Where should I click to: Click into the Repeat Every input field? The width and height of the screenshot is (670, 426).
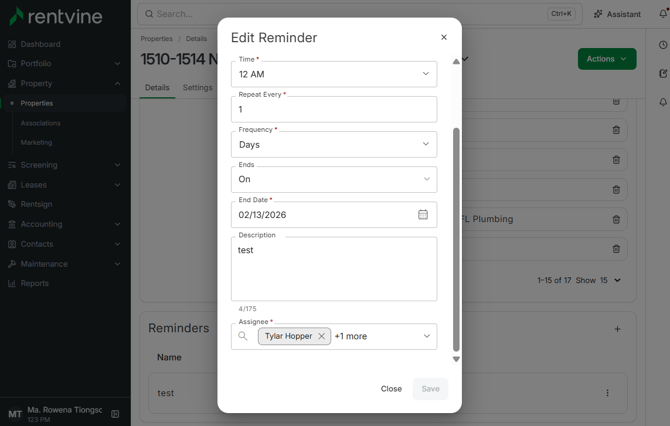click(334, 109)
